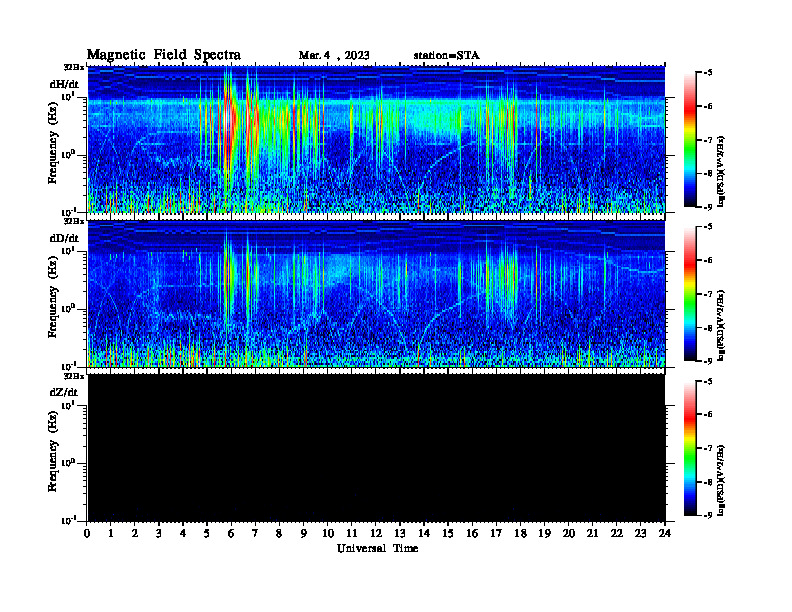The width and height of the screenshot is (792, 612).
Task: Click the time axis tick label "22"
Action: [x=617, y=533]
